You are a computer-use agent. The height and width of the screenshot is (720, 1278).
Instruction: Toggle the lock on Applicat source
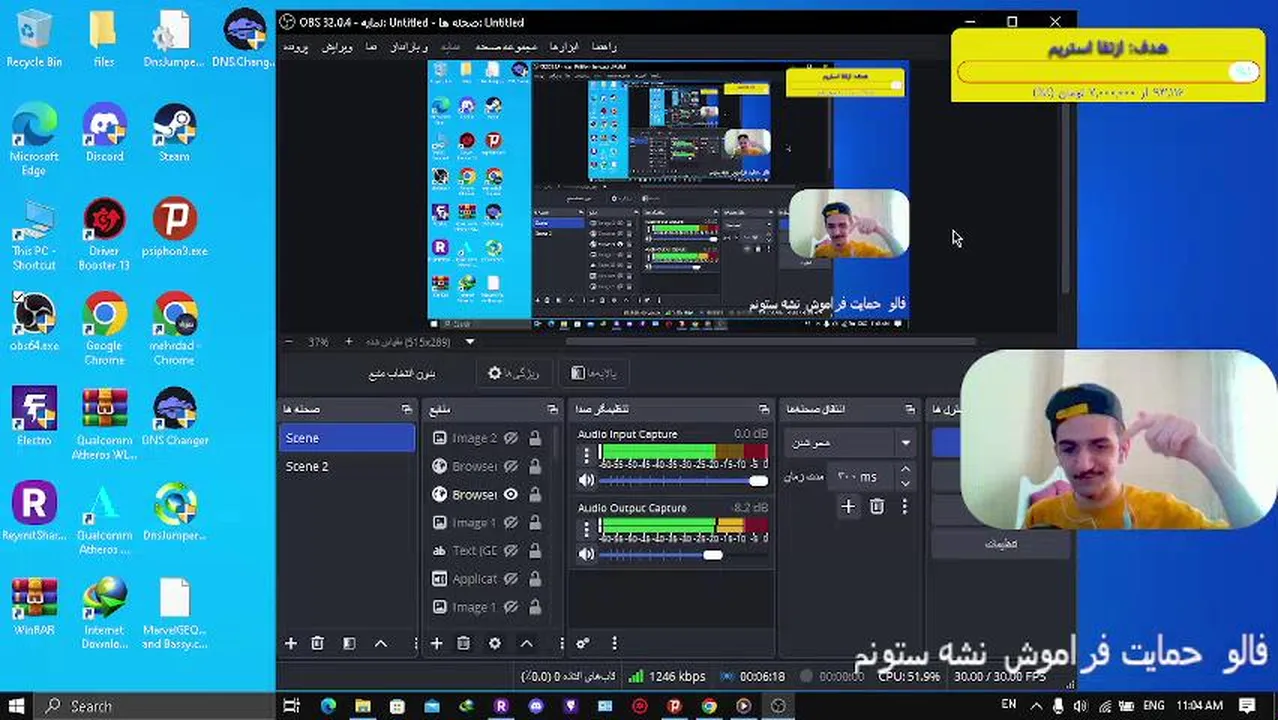535,578
